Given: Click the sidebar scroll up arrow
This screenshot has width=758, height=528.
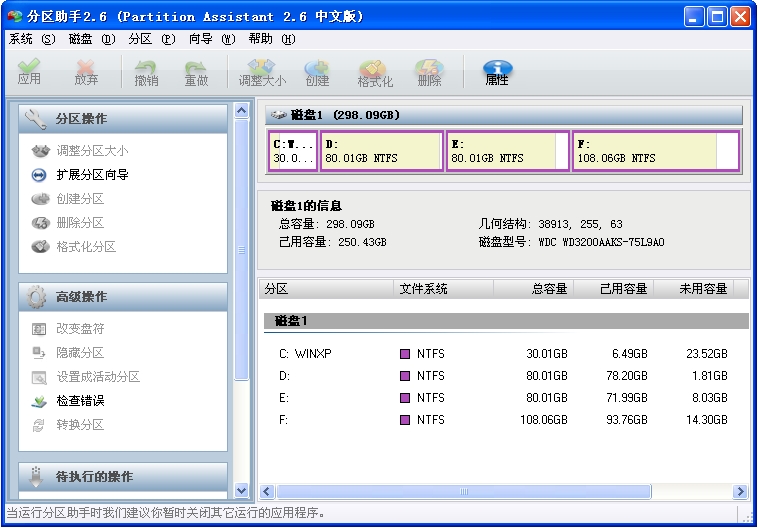Looking at the screenshot, I should click(x=241, y=111).
